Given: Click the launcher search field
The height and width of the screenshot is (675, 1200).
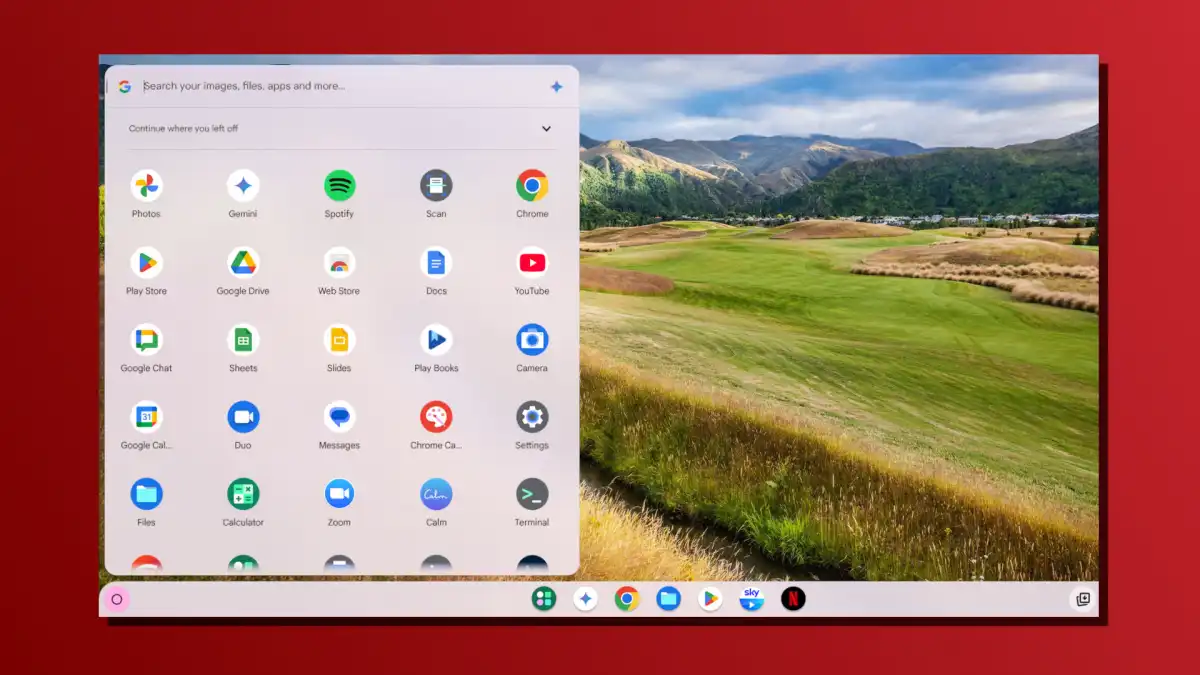Looking at the screenshot, I should tap(340, 87).
